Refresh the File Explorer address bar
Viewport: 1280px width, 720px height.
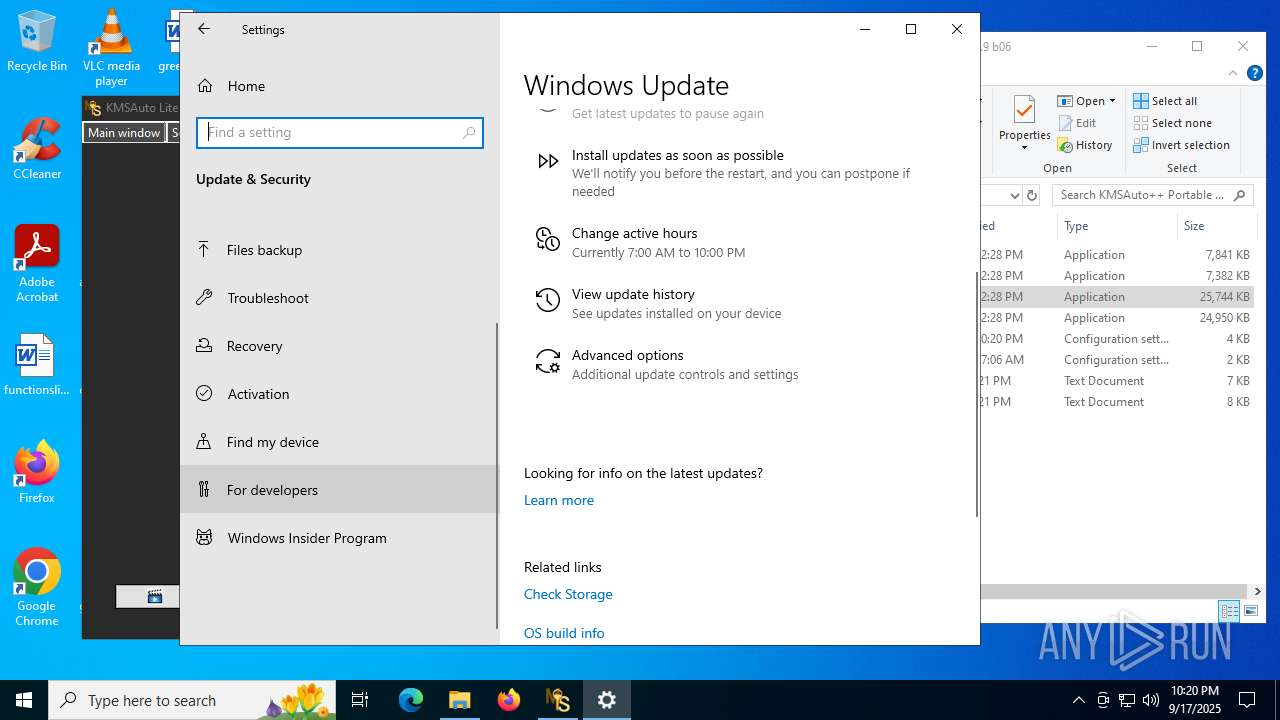click(1032, 195)
